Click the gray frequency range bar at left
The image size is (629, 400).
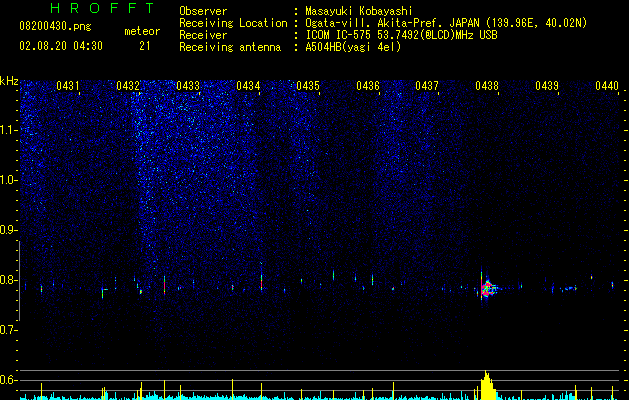[19, 281]
